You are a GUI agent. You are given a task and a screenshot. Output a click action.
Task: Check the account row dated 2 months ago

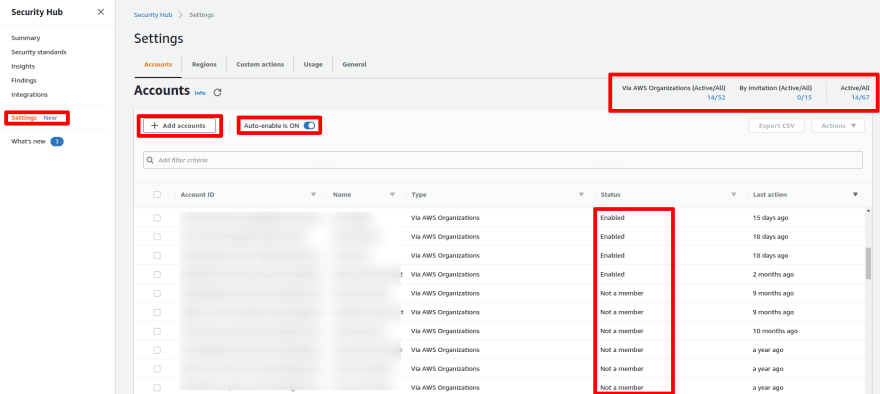pos(157,274)
